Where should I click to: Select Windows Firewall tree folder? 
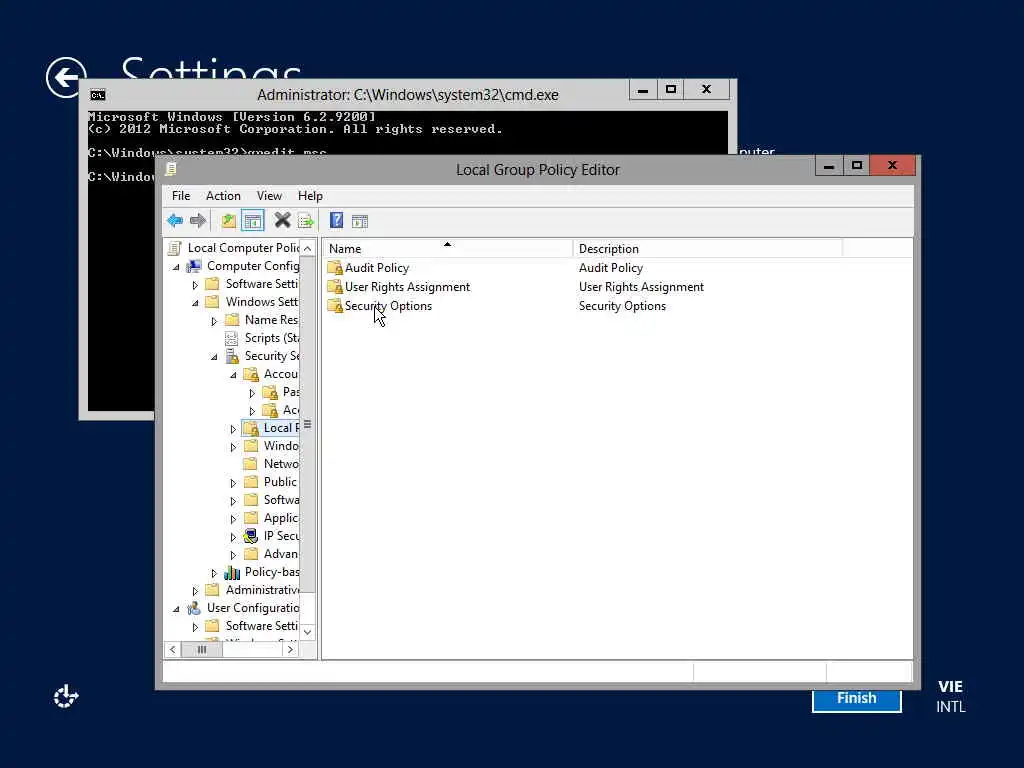(271, 446)
